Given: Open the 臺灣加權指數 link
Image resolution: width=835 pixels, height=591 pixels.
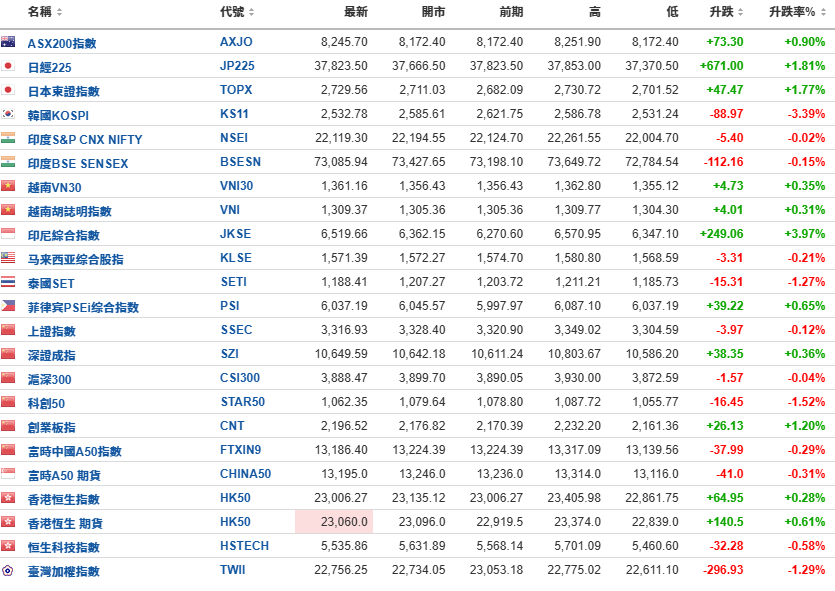Looking at the screenshot, I should tap(63, 571).
